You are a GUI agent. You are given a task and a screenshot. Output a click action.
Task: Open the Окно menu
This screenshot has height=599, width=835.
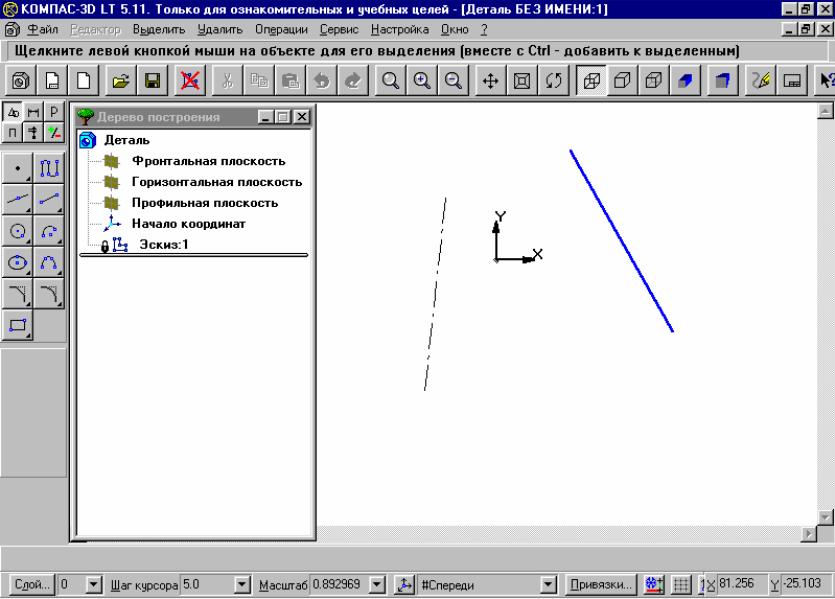[x=455, y=30]
